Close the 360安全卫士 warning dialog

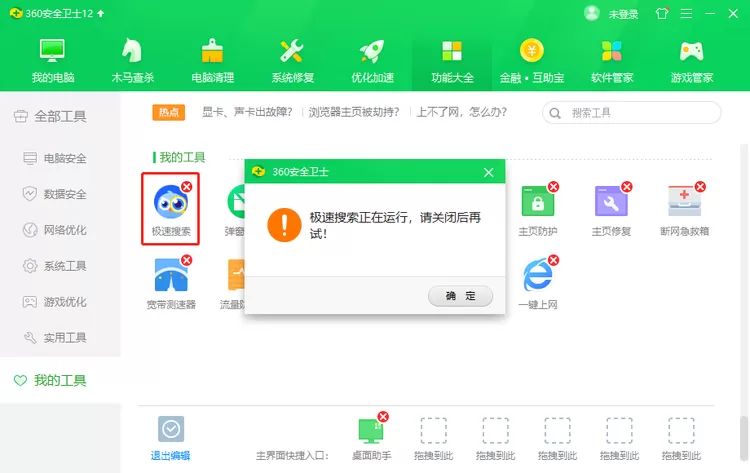point(488,172)
